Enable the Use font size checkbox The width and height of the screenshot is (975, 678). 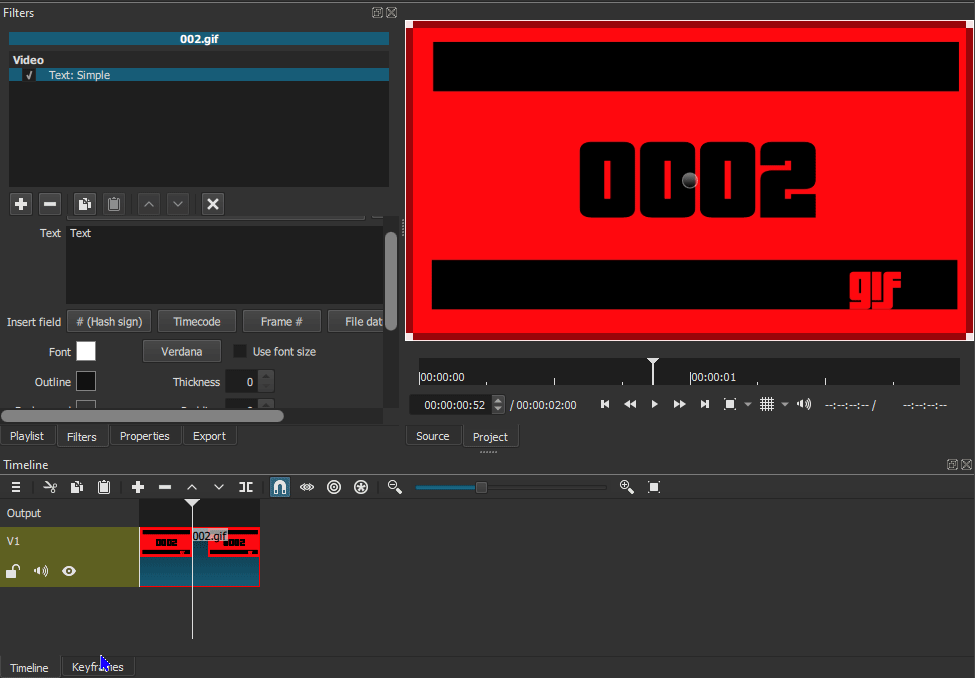[x=240, y=352]
